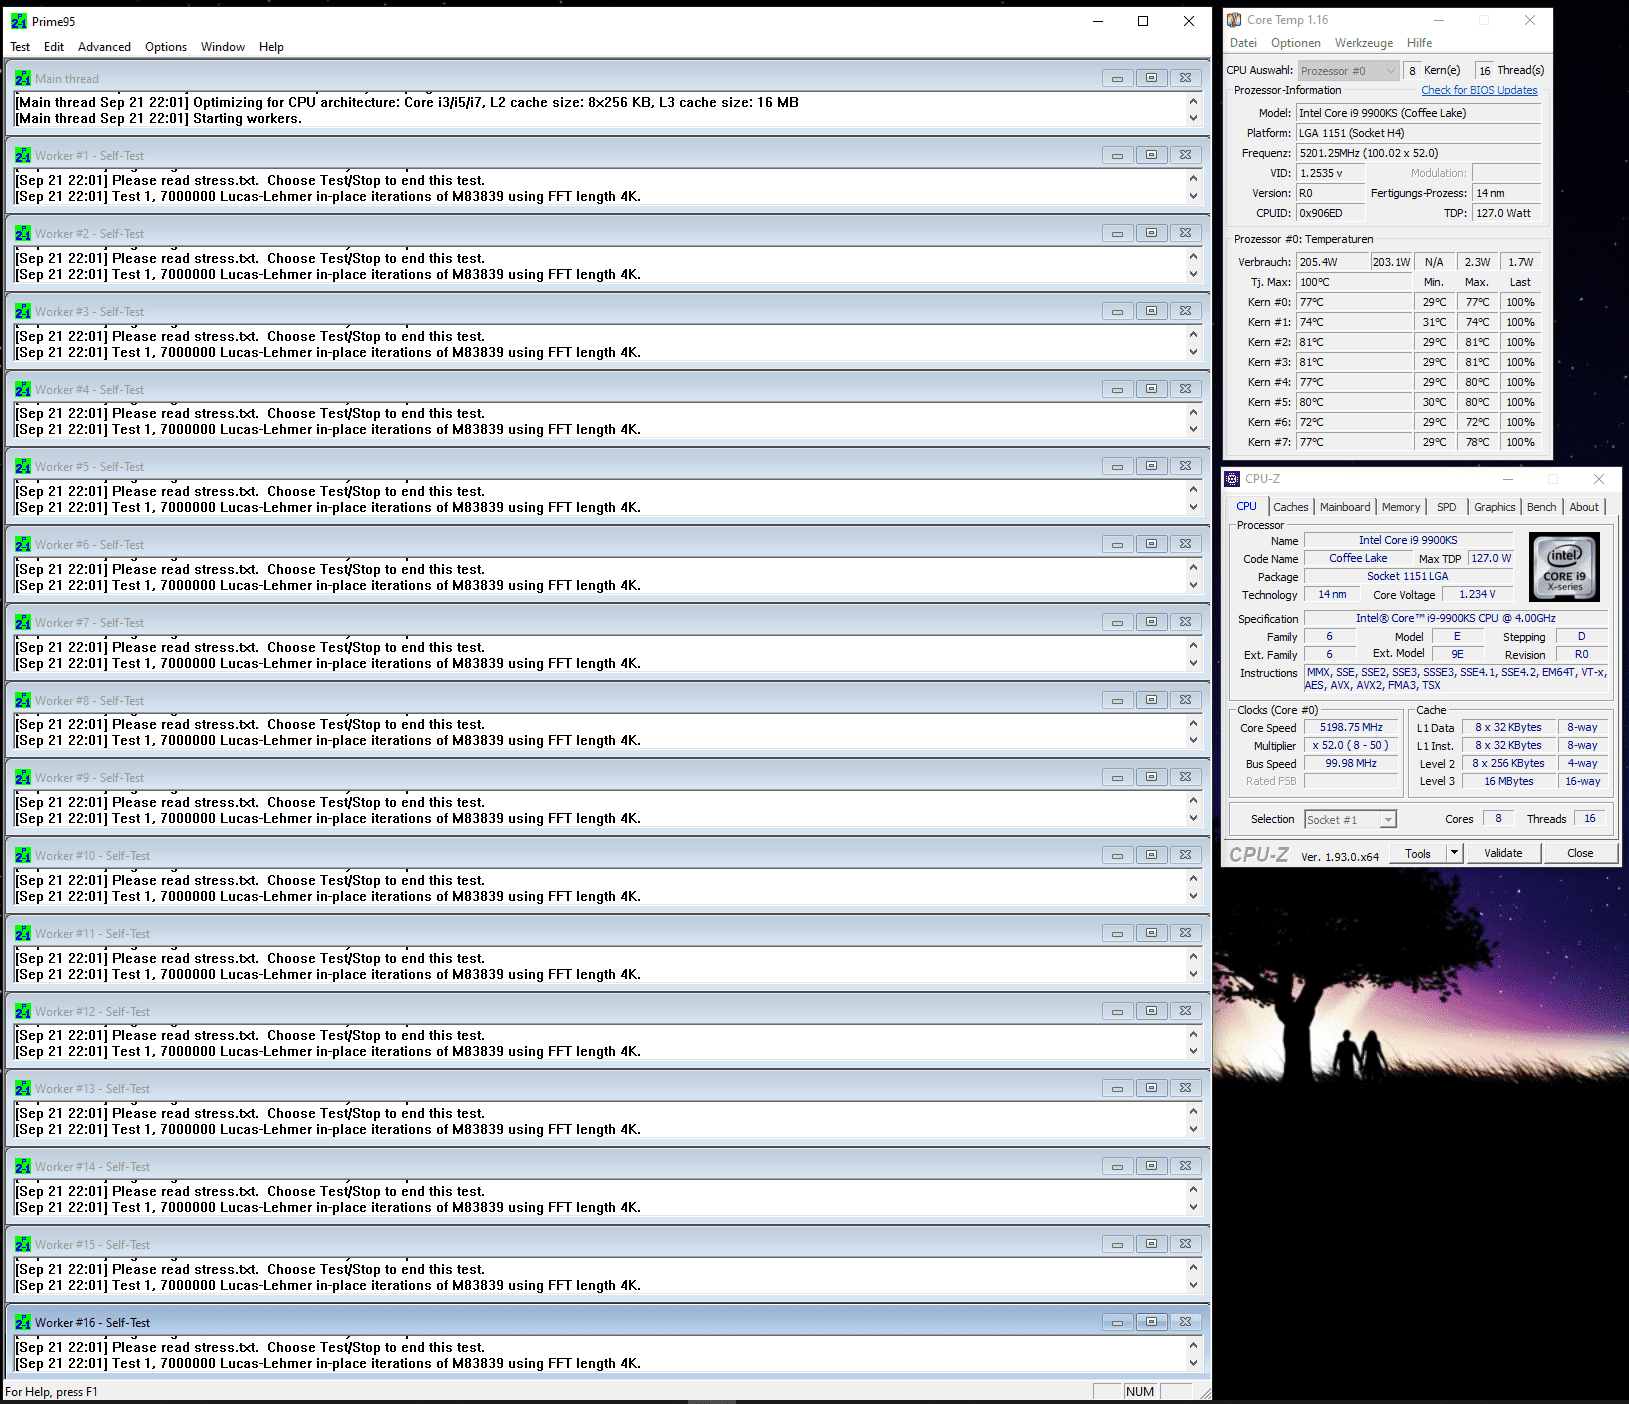Minimize the Worker #3 Self-Test child window
The image size is (1629, 1404).
[x=1117, y=311]
